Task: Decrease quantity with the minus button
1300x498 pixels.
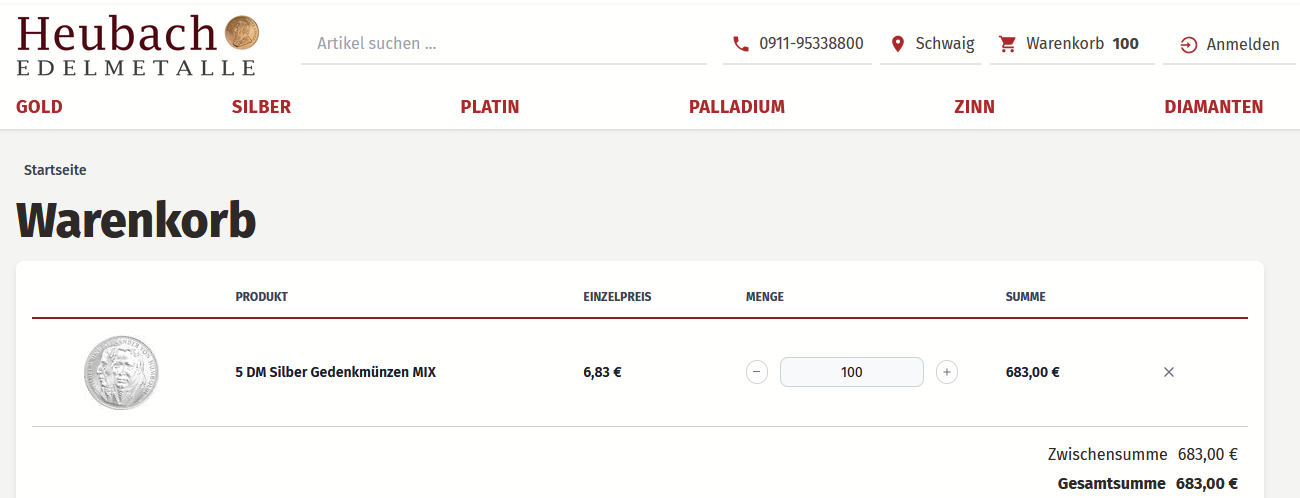Action: [x=757, y=373]
